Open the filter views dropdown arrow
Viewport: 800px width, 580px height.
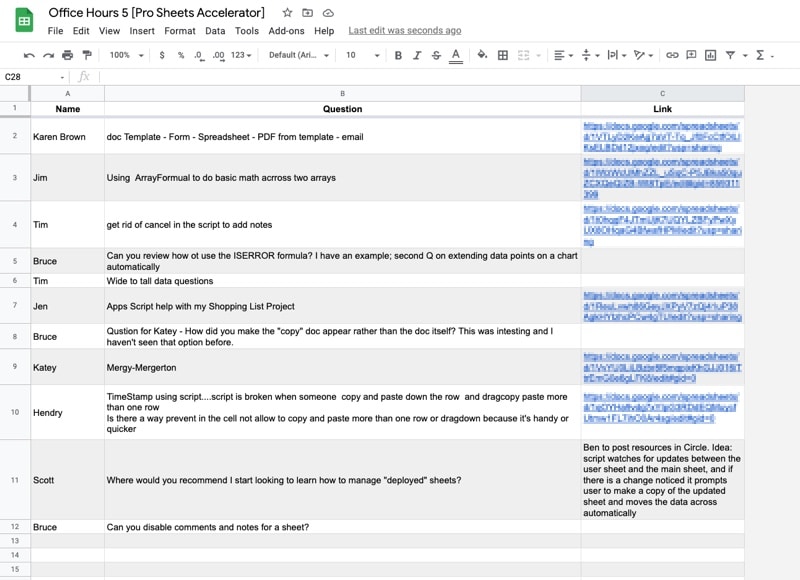click(x=745, y=56)
